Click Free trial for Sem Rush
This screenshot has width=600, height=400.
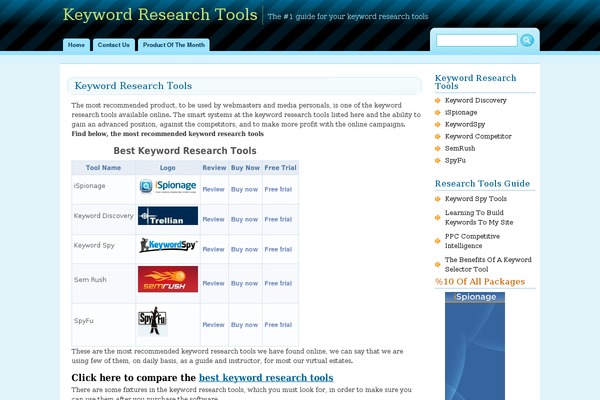click(x=278, y=283)
